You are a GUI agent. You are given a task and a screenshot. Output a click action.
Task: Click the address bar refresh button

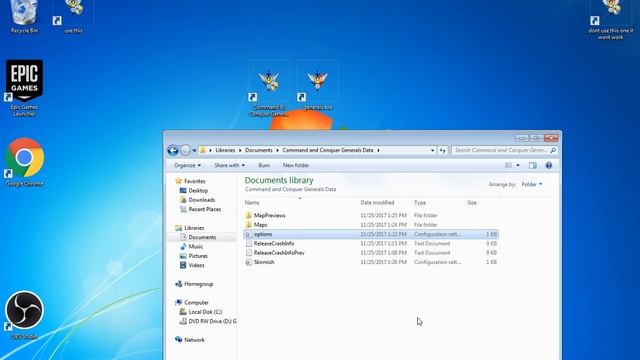(x=443, y=150)
